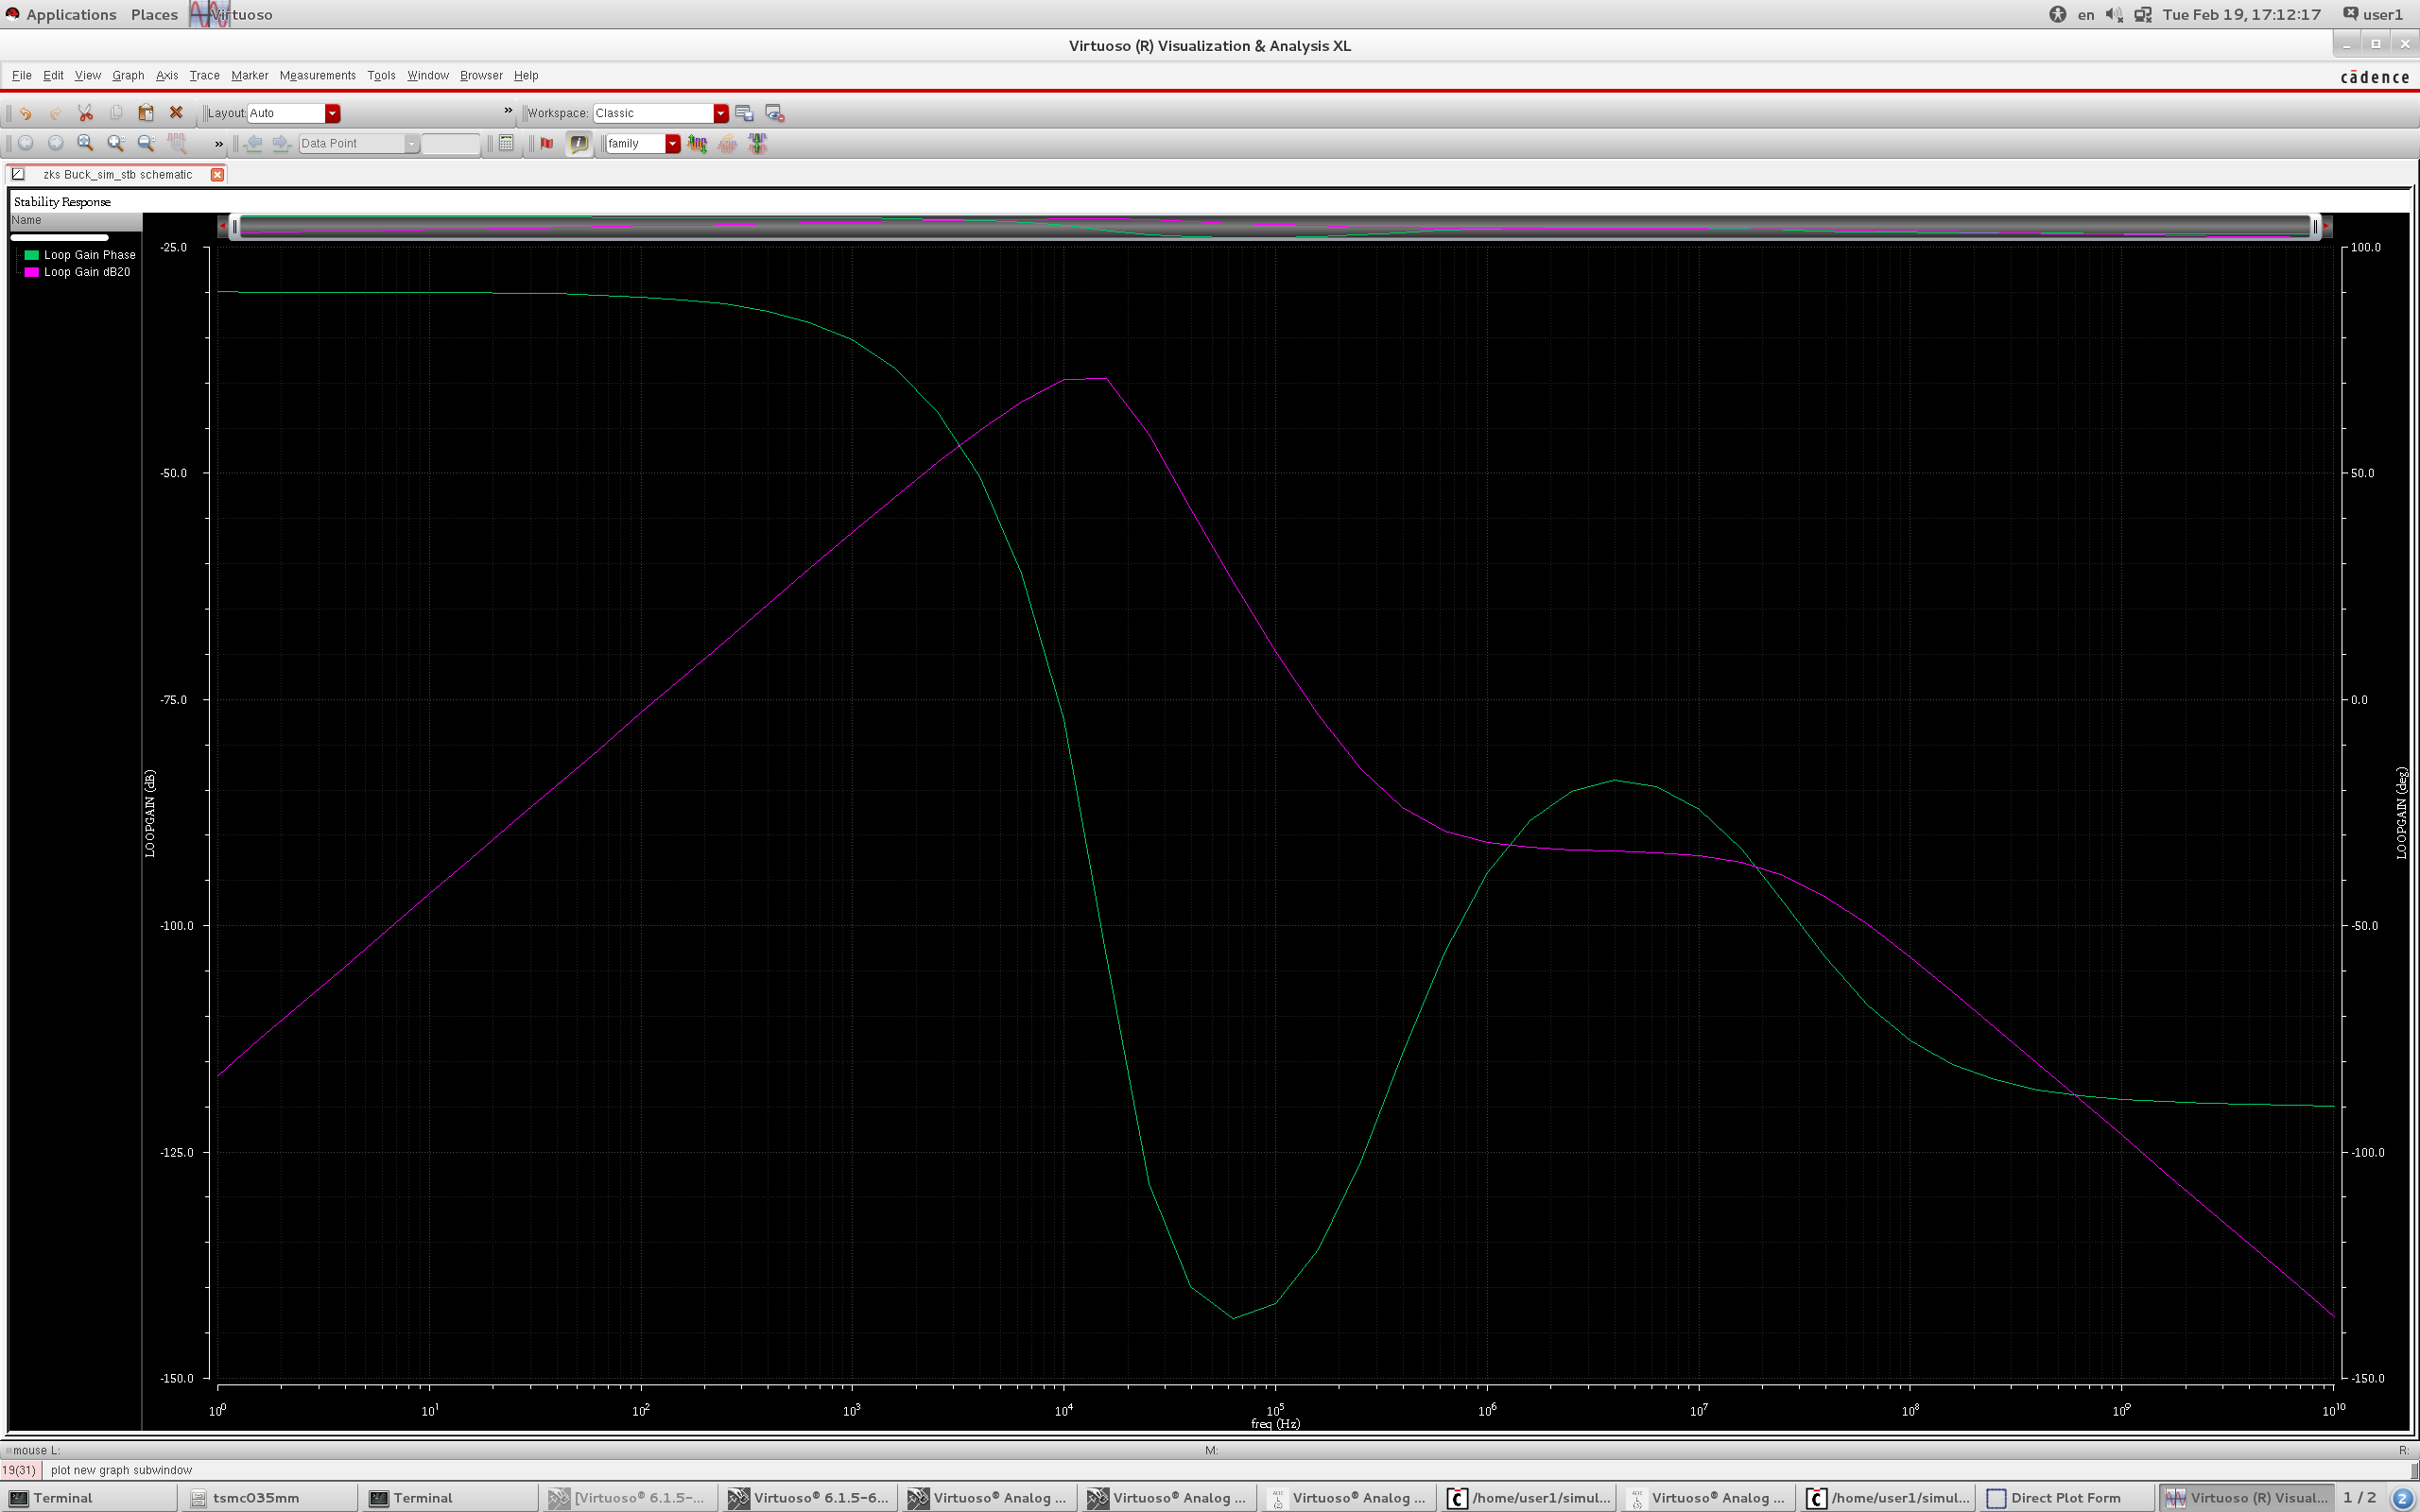Click the Stability Response title

(62, 201)
